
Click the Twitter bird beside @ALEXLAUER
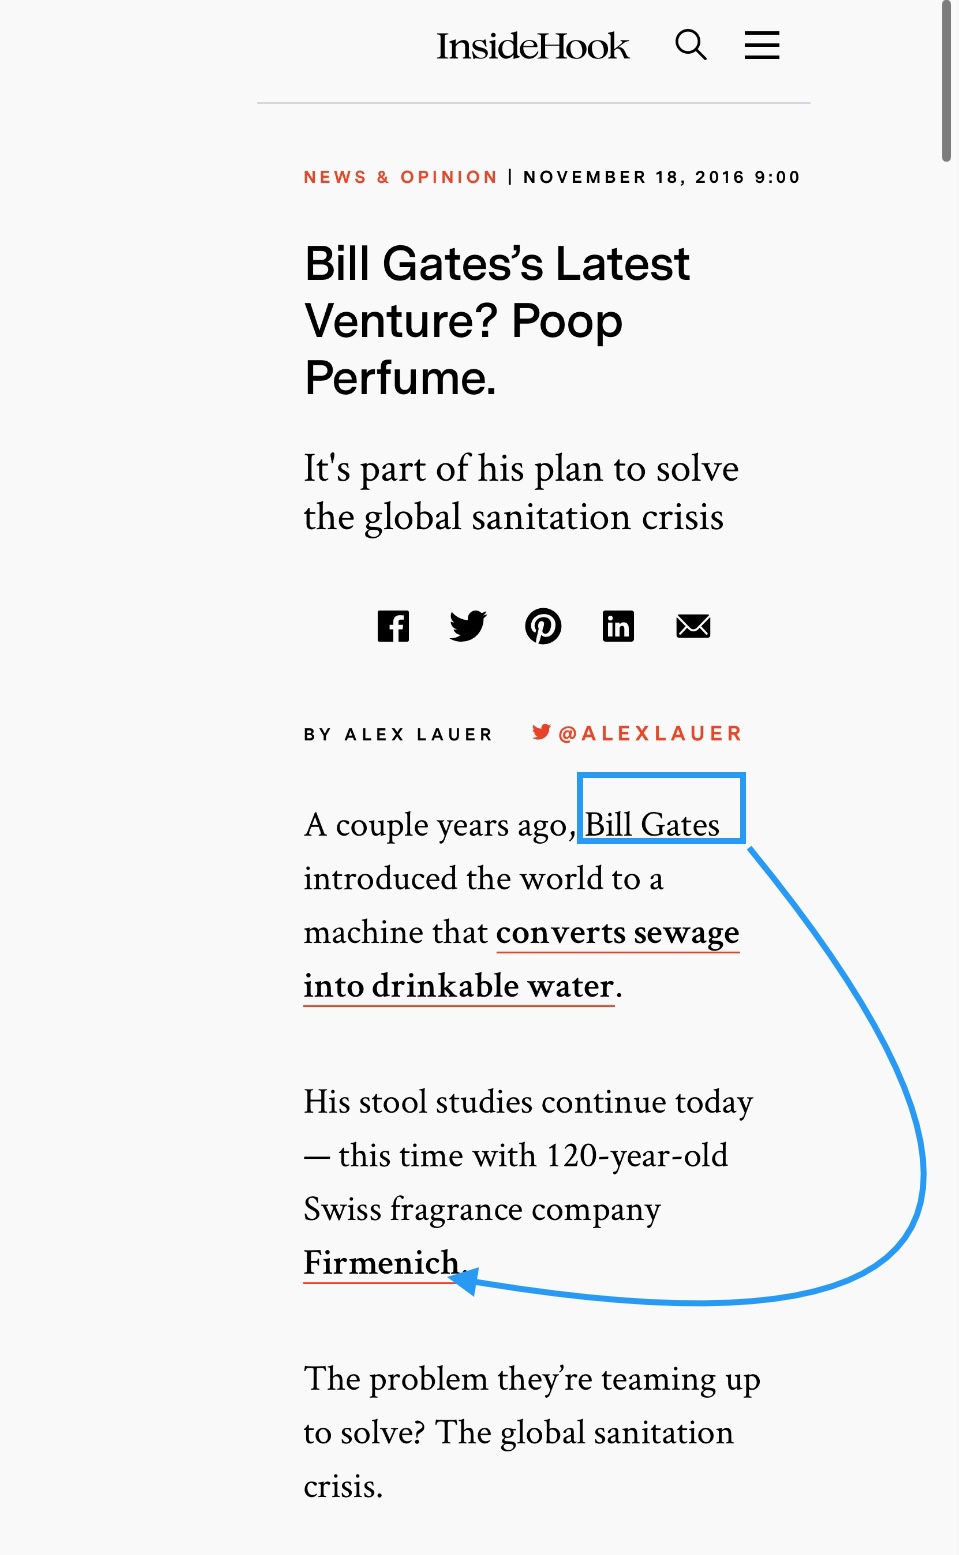tap(542, 732)
